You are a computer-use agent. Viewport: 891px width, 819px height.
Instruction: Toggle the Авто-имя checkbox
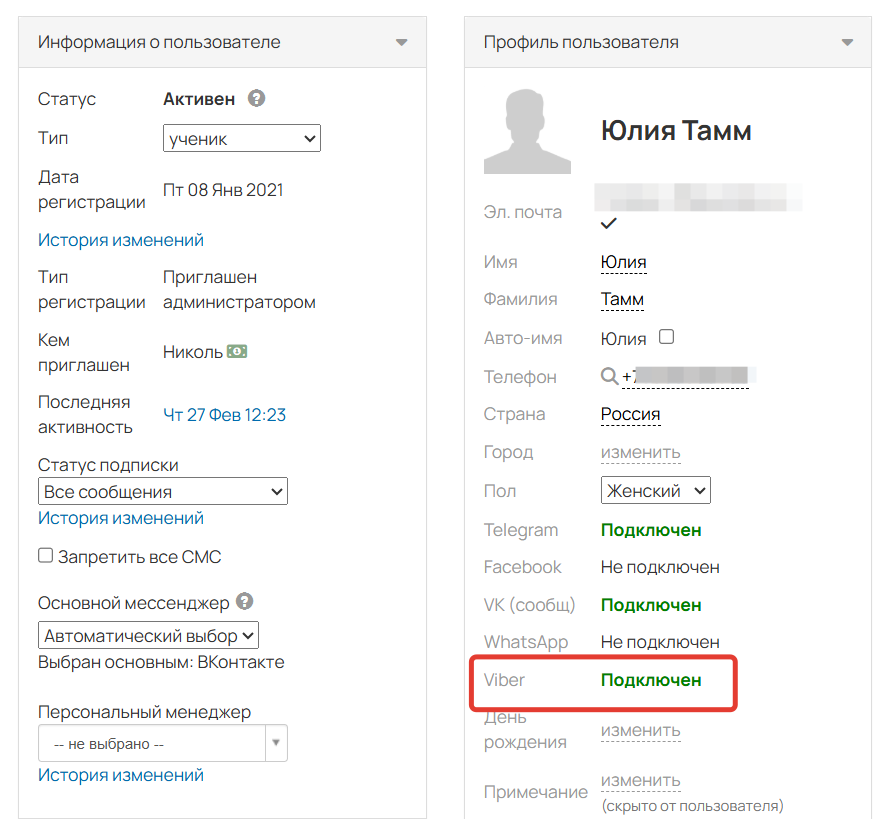(x=666, y=337)
